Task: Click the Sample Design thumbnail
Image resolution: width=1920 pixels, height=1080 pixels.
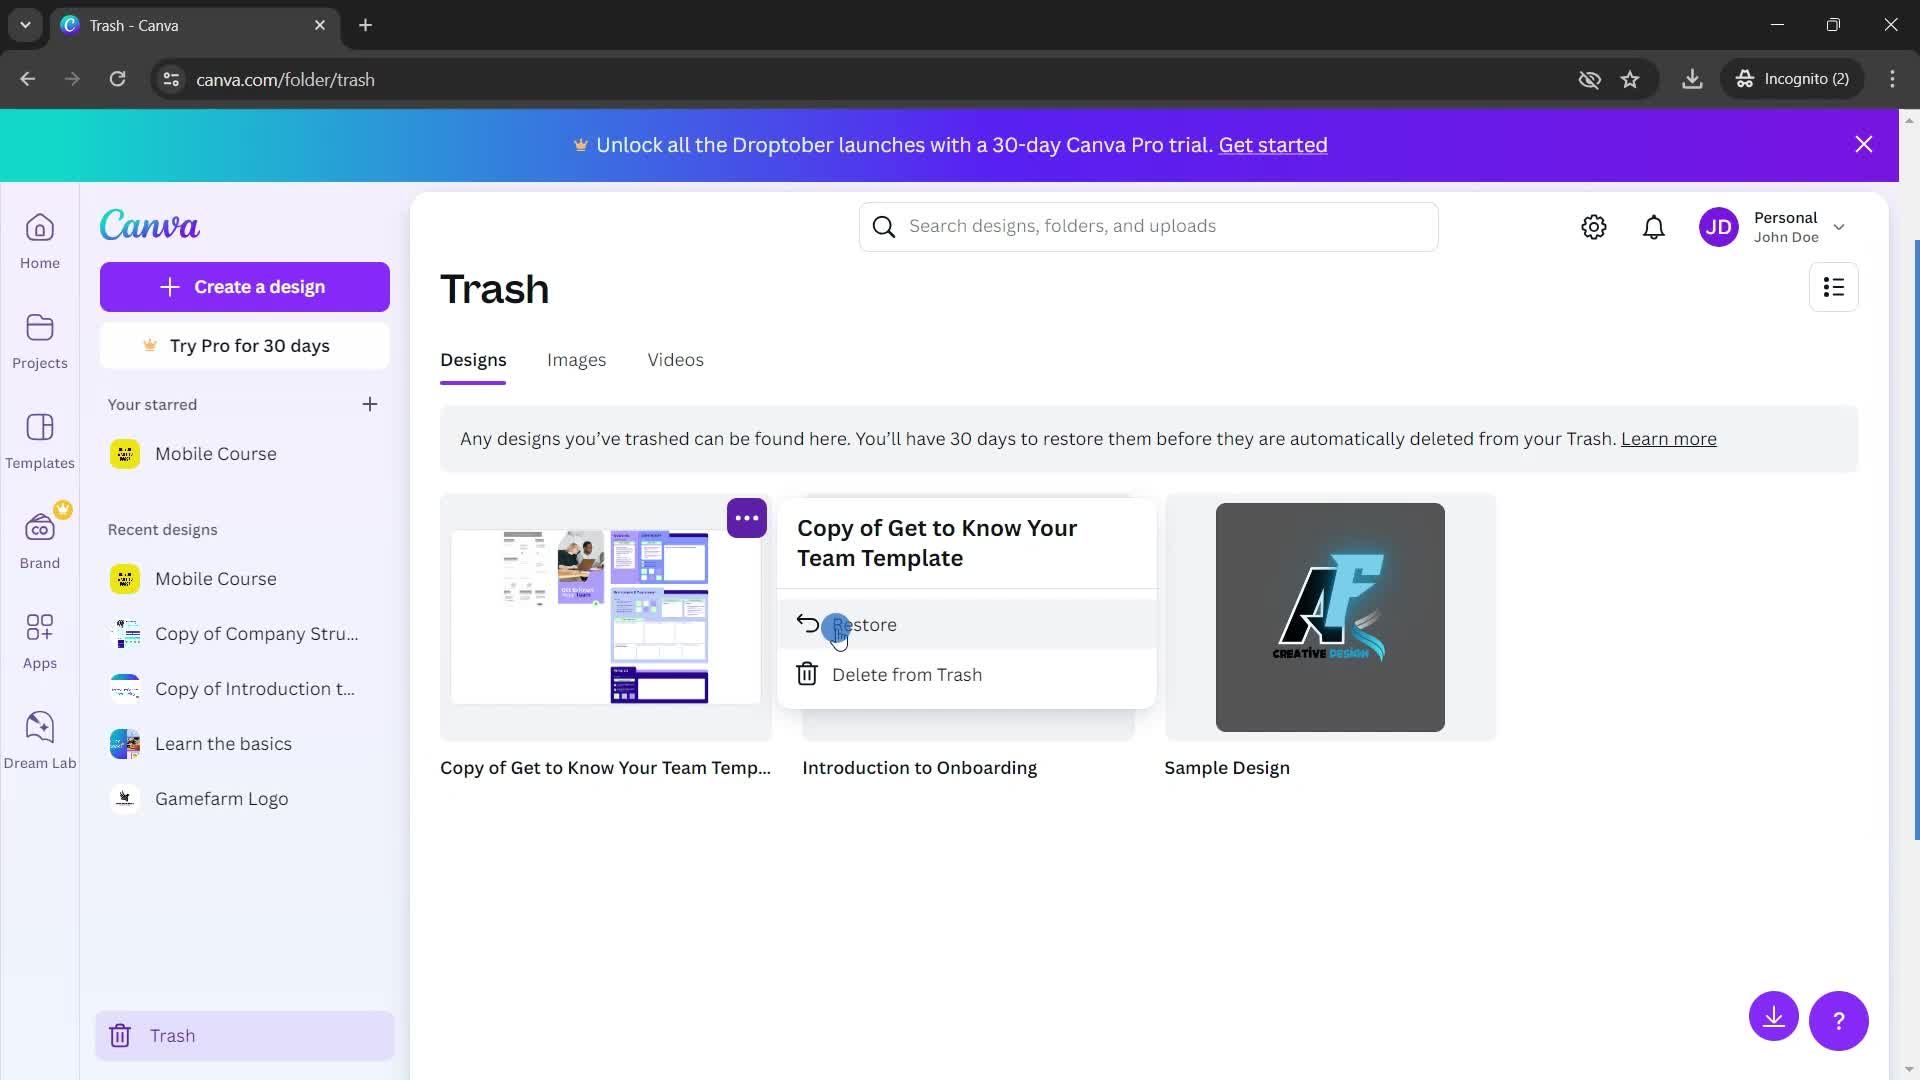Action: (x=1330, y=617)
